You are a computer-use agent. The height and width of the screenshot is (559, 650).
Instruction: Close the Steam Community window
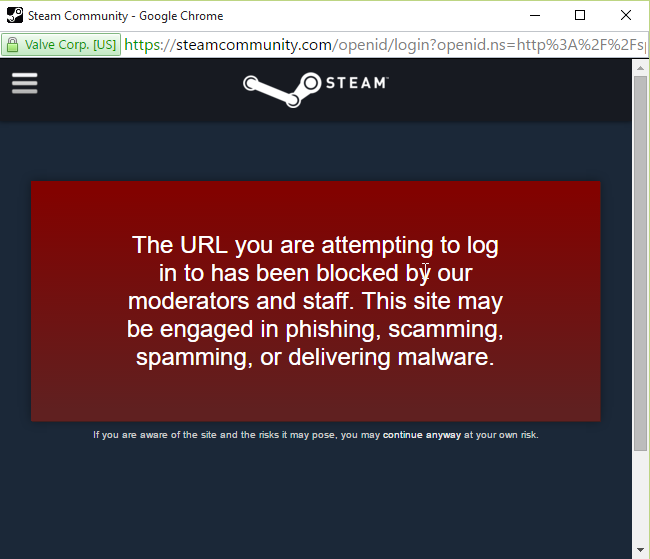click(626, 15)
